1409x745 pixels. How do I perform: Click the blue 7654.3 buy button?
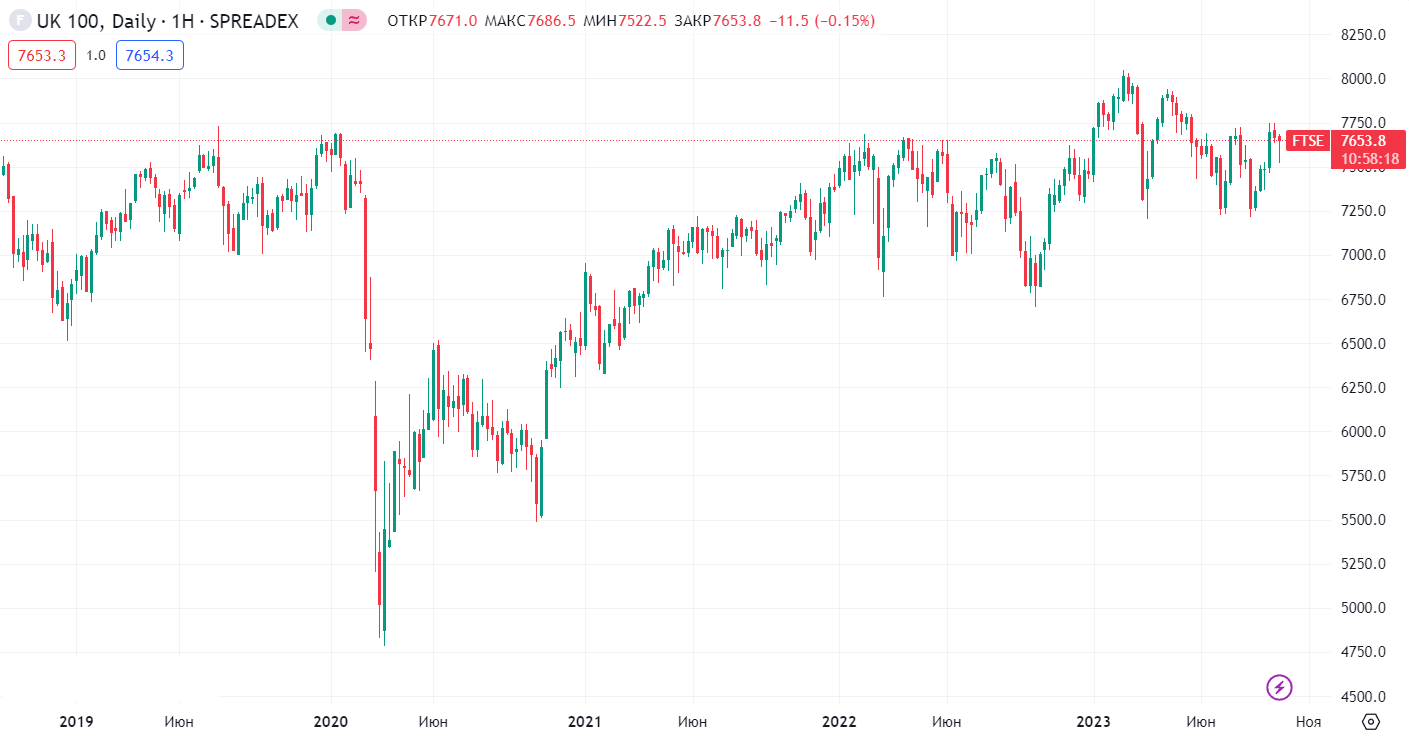(x=149, y=55)
